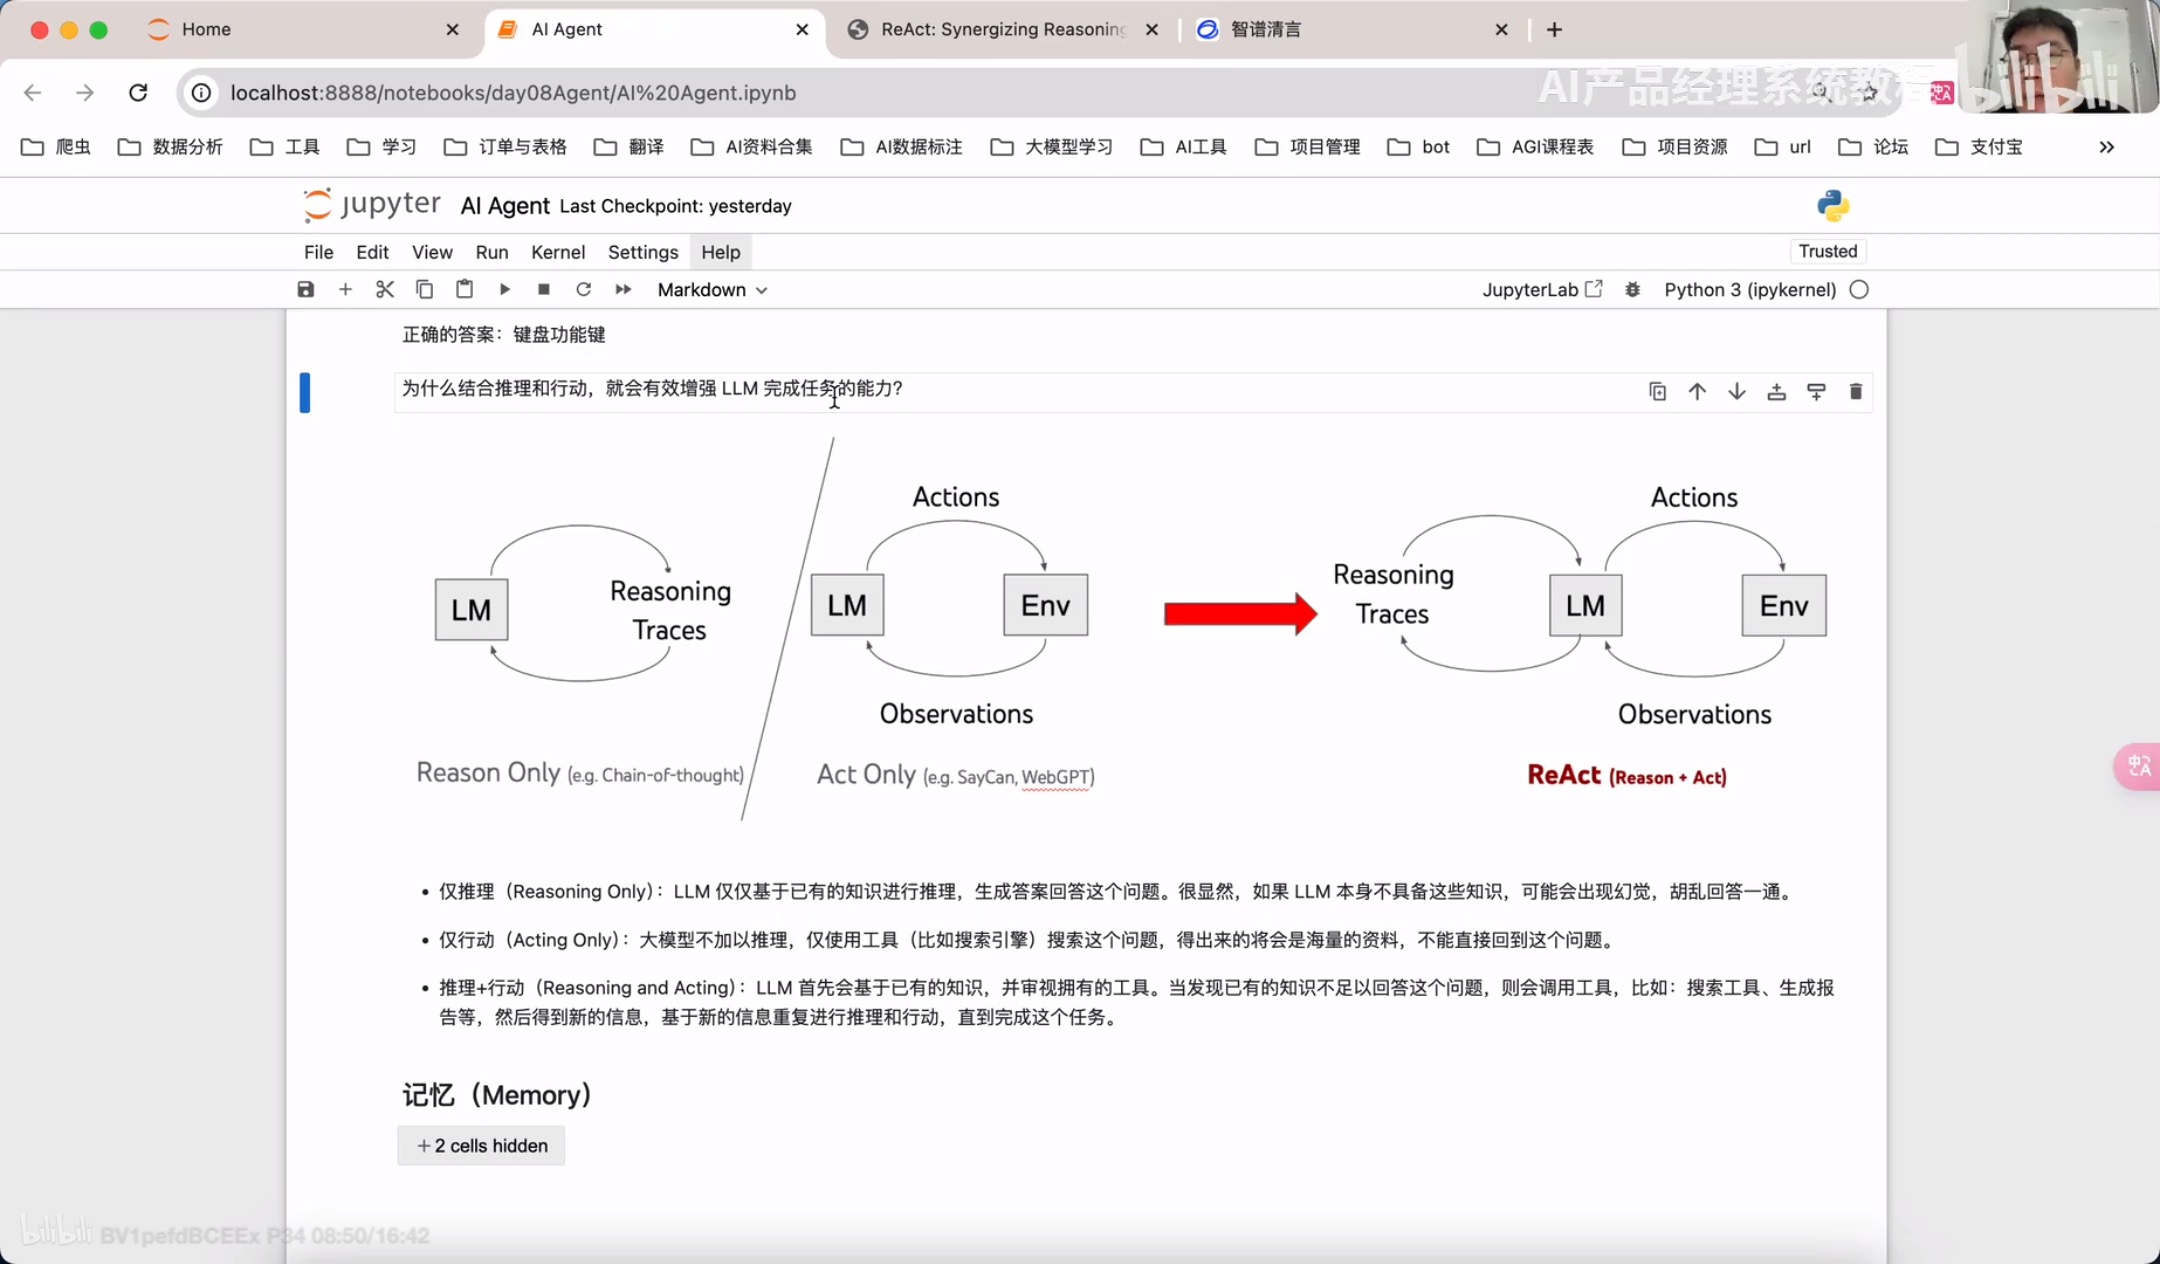2160x1264 pixels.
Task: Insert a cell below with plus icon
Action: (345, 289)
